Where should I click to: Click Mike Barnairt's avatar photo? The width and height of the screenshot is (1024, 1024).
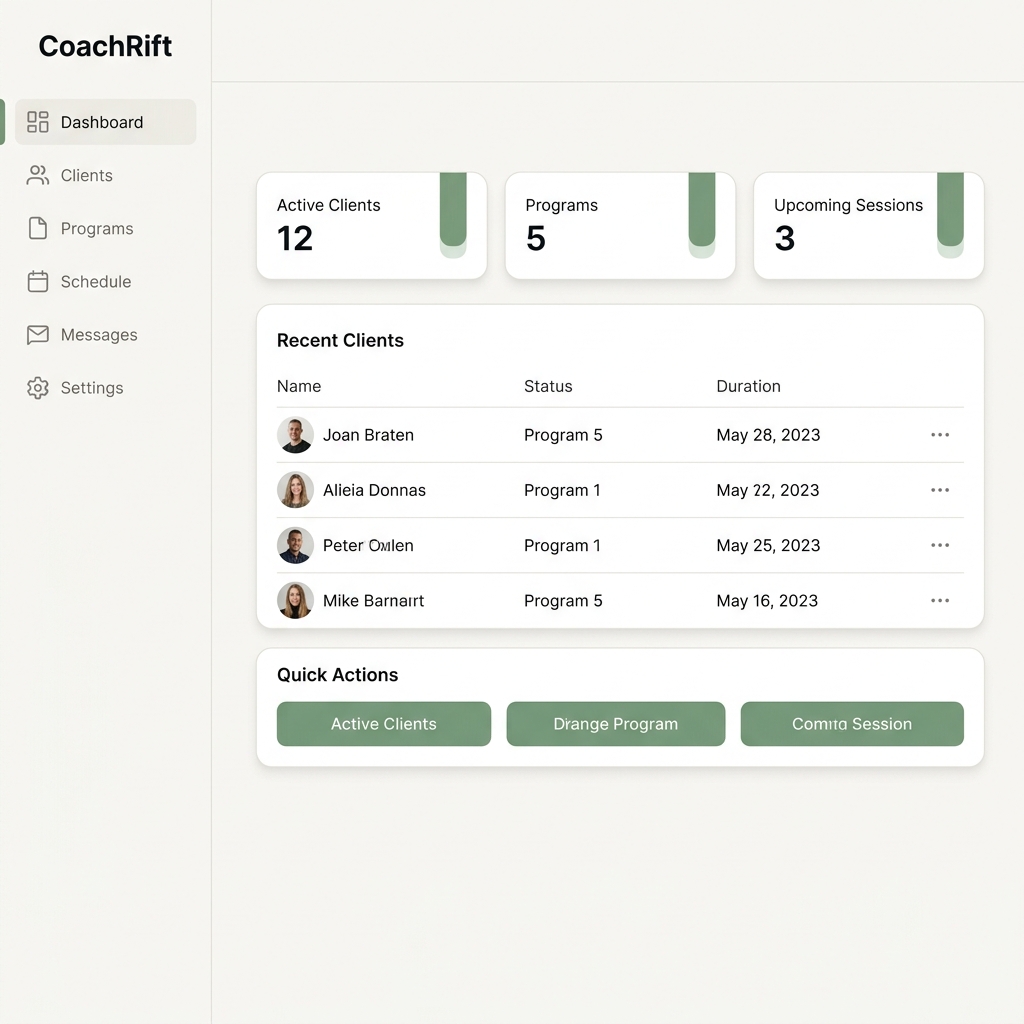coord(295,601)
